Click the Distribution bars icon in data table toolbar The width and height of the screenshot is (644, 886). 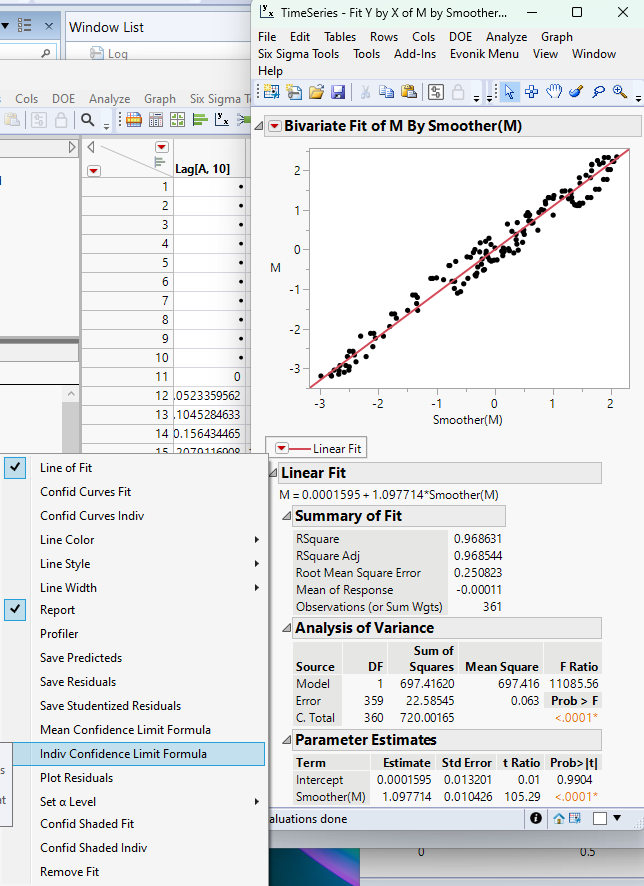(200, 120)
